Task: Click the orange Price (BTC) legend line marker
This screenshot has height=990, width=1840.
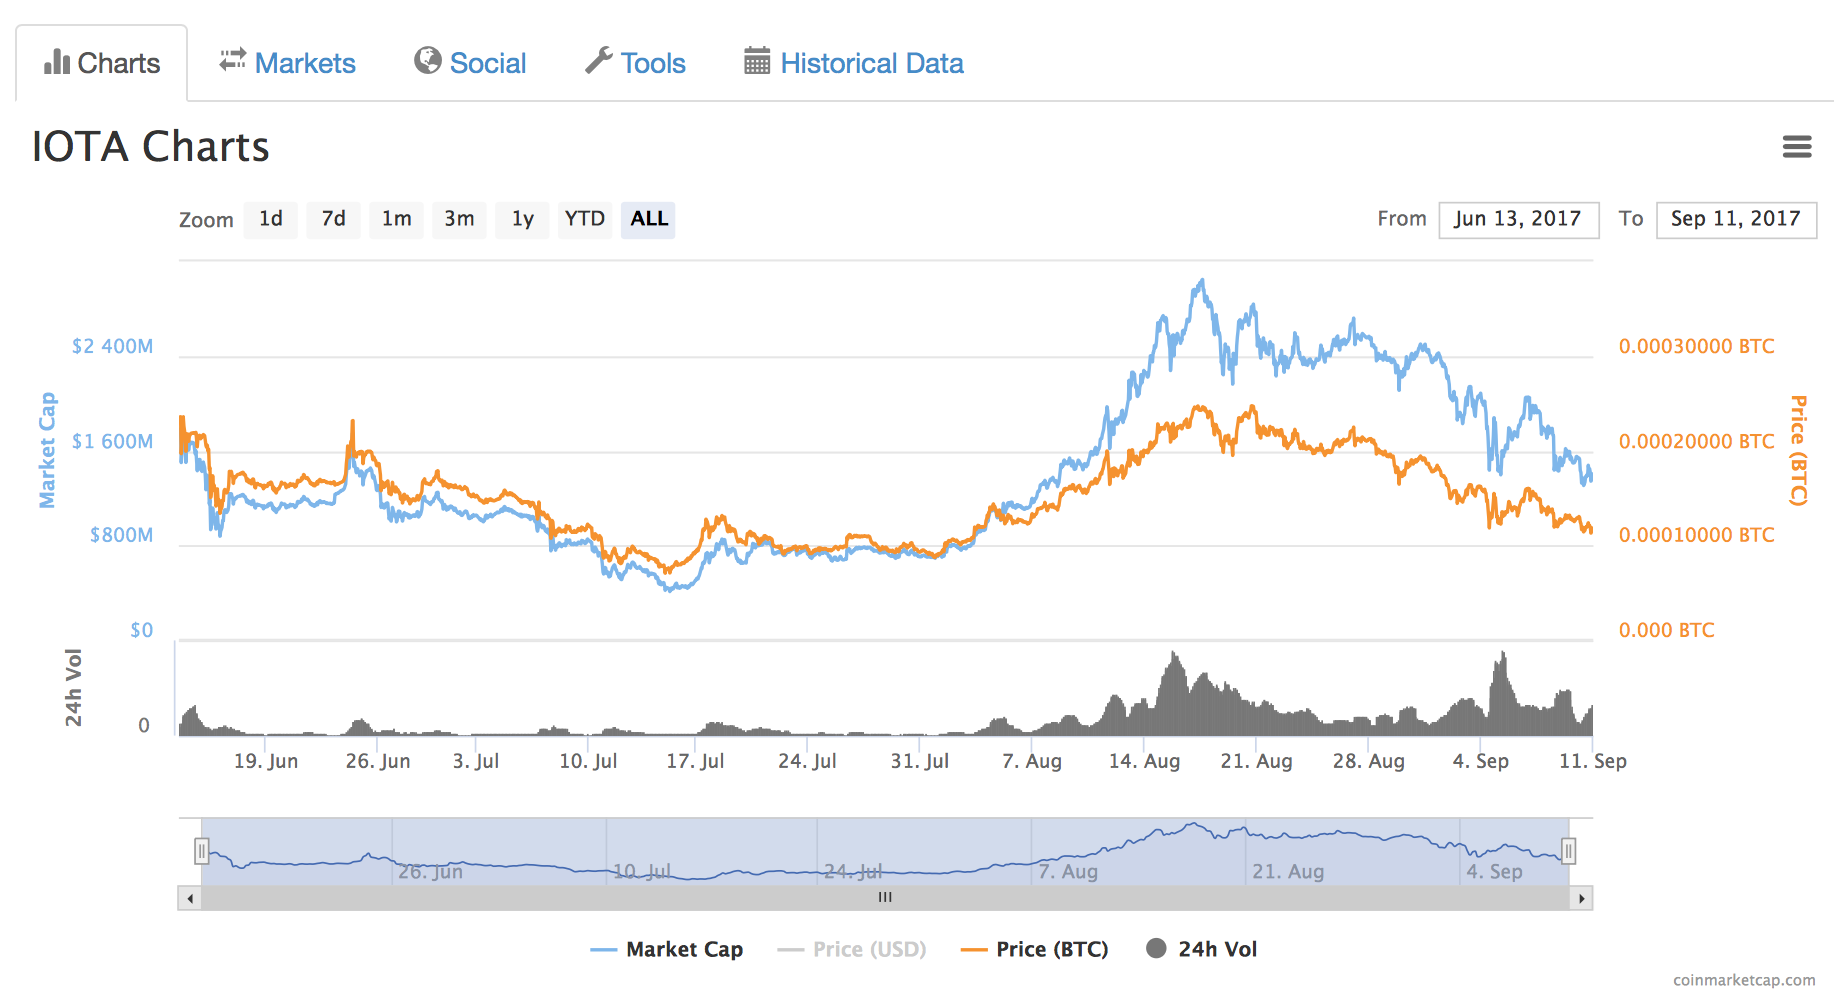Action: [974, 950]
